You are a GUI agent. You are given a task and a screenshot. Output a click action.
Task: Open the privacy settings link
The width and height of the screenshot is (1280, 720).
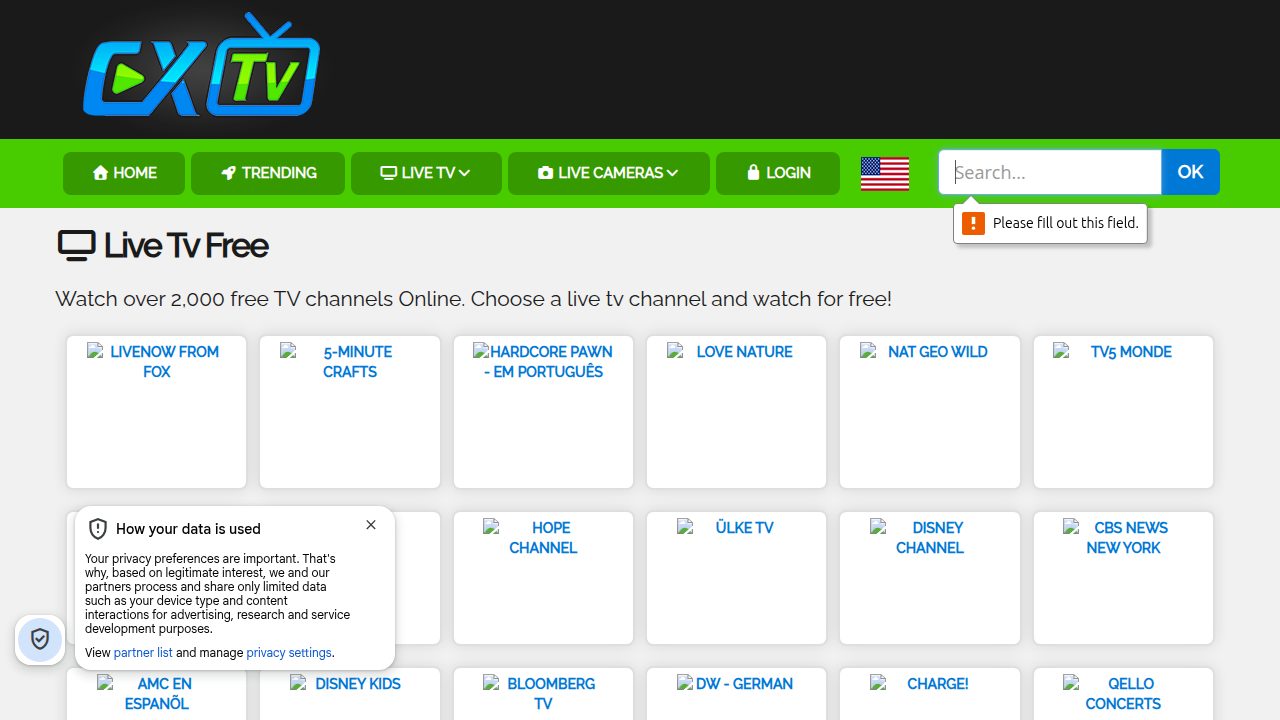point(289,653)
